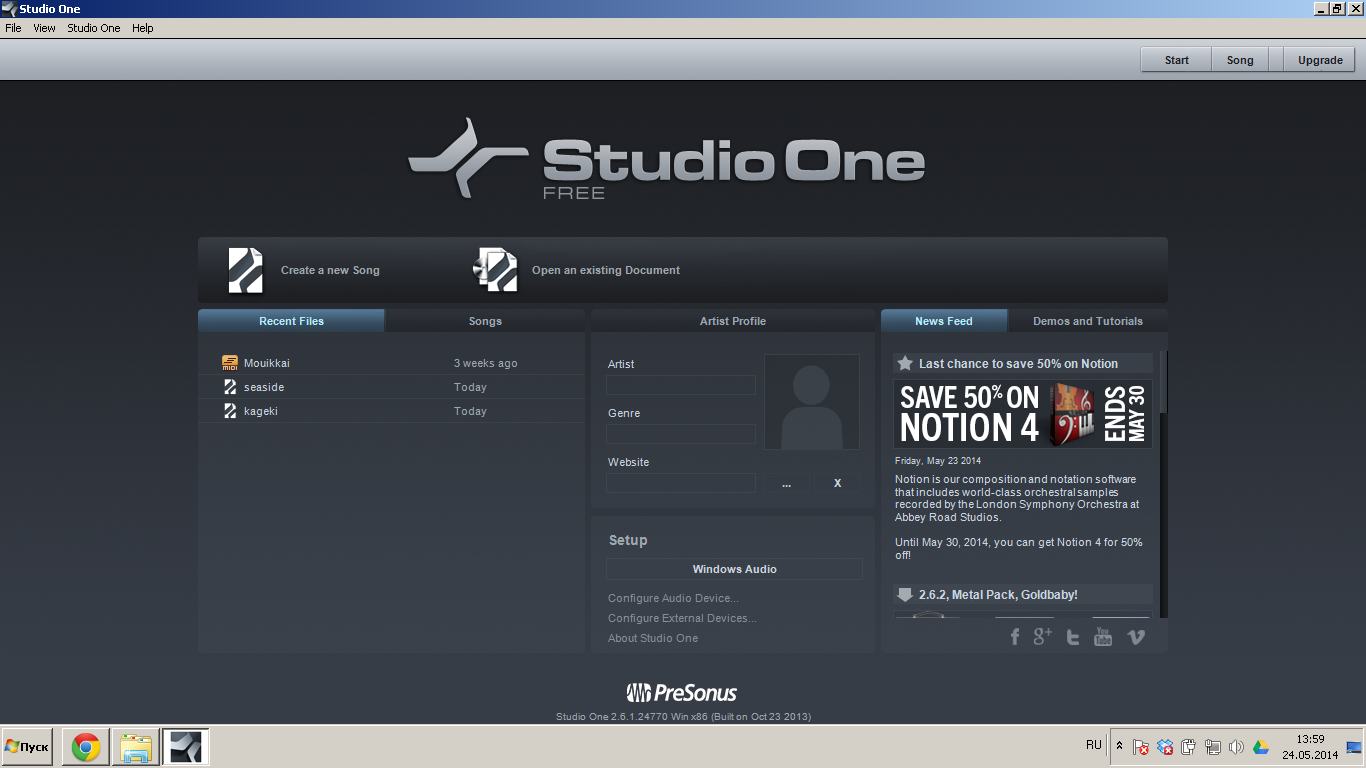The image size is (1366, 768).
Task: Switch to the Recent Files tab
Action: pyautogui.click(x=291, y=321)
